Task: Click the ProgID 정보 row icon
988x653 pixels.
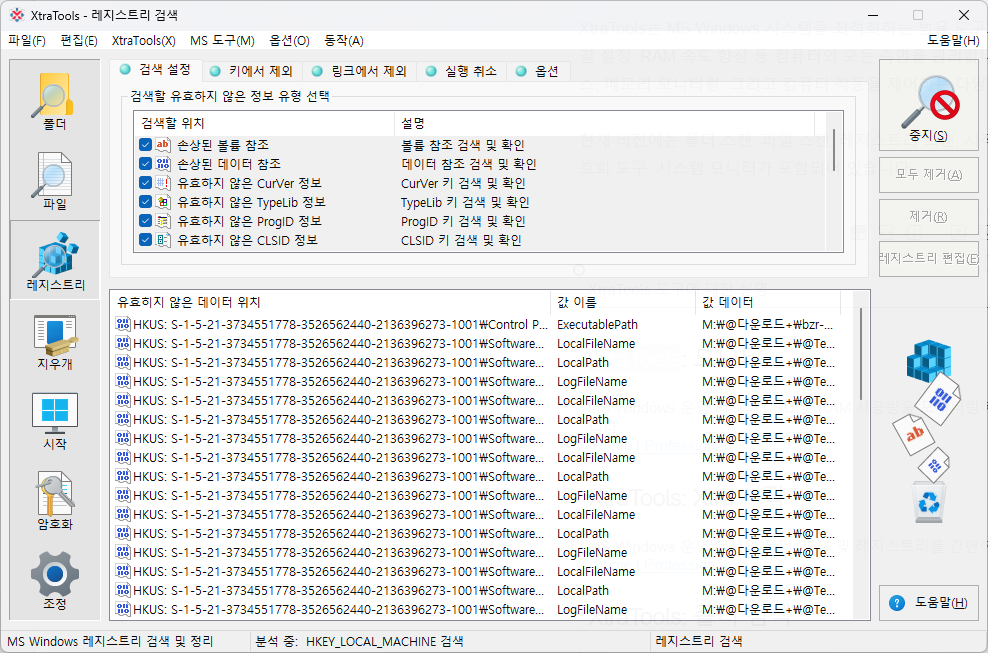Action: tap(163, 221)
